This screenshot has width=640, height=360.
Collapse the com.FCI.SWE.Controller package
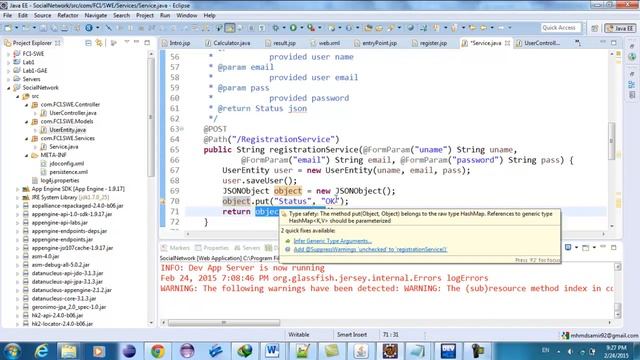point(27,105)
